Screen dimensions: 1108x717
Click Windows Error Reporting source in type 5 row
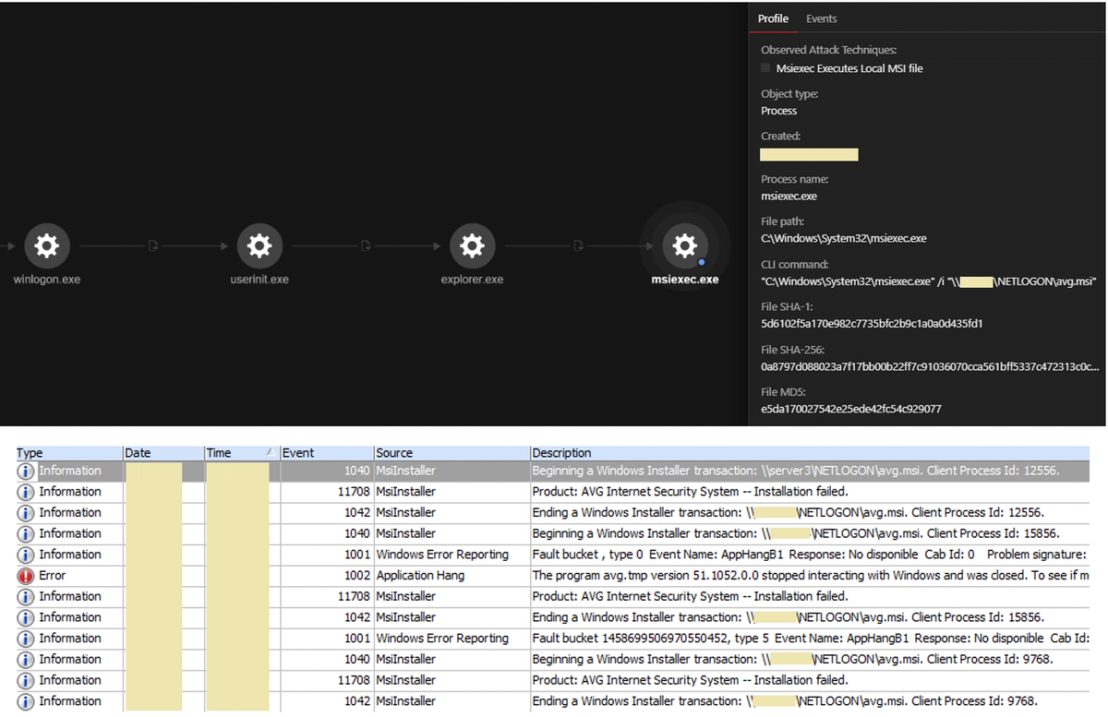point(442,639)
